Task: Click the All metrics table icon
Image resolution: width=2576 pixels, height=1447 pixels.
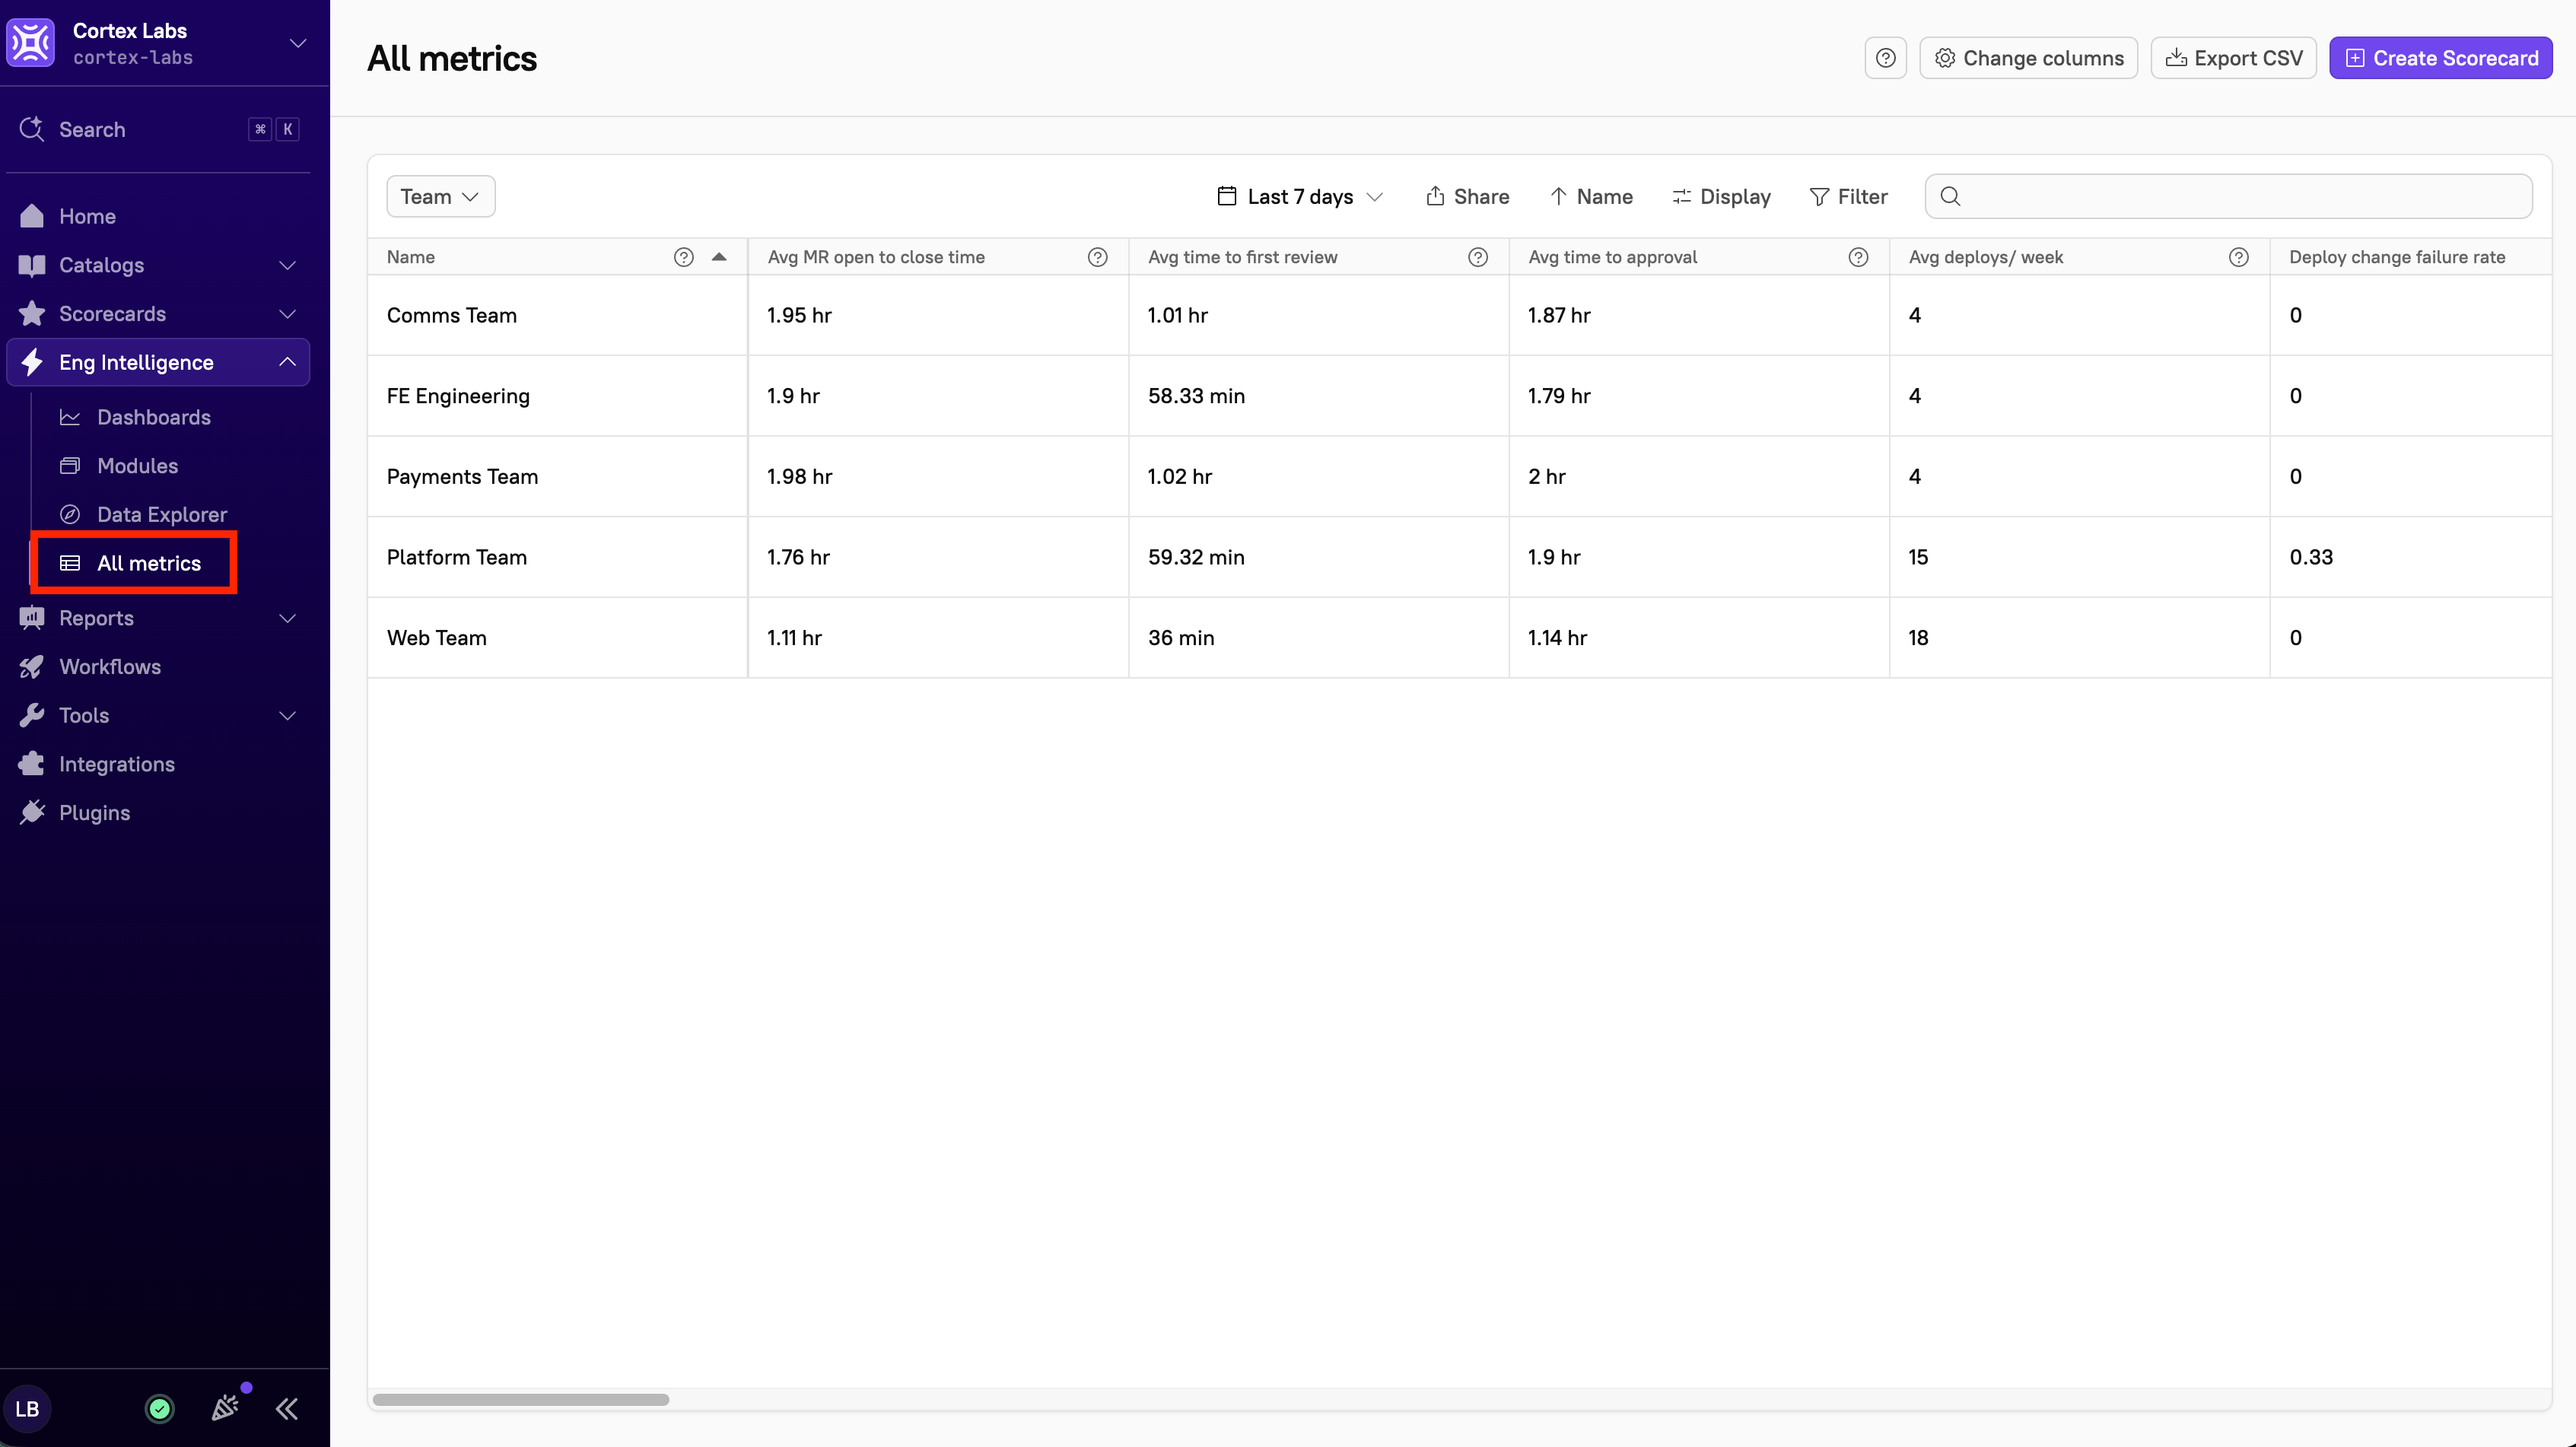Action: [x=70, y=563]
